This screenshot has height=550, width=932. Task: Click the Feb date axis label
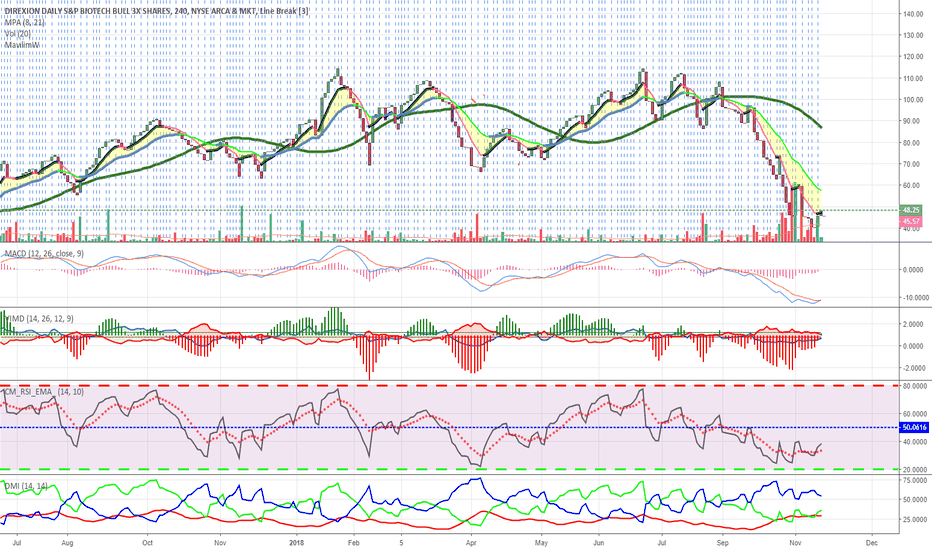[354, 543]
